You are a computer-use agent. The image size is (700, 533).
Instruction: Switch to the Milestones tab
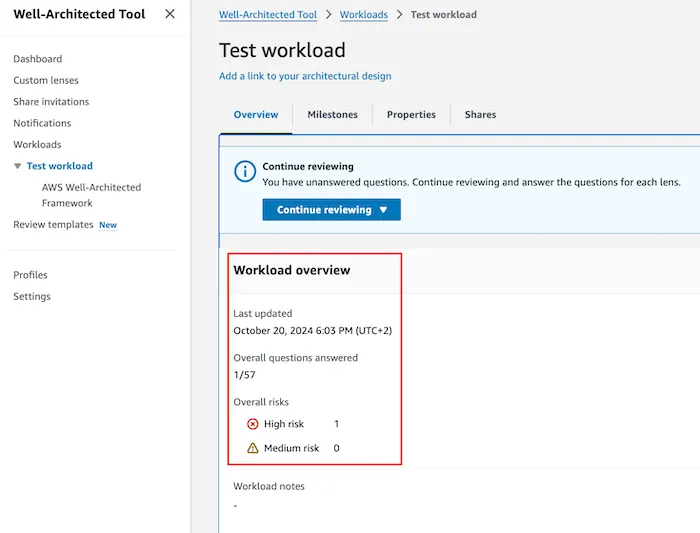point(333,115)
